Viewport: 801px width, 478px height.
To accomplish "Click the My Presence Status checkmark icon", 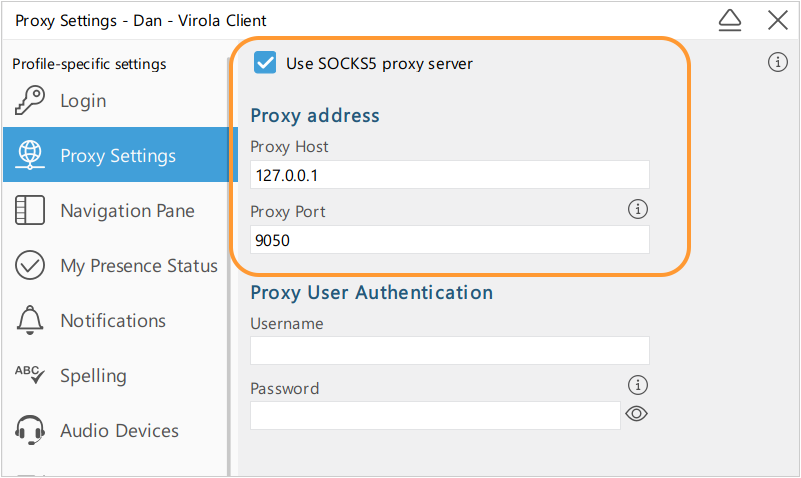I will coord(30,265).
